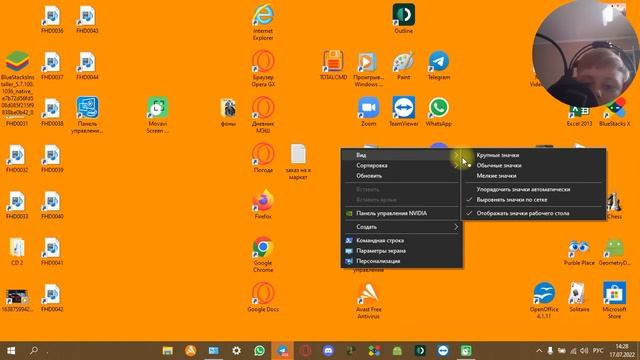Select the Solitaire desktop icon
The image size is (640, 360).
point(579,298)
